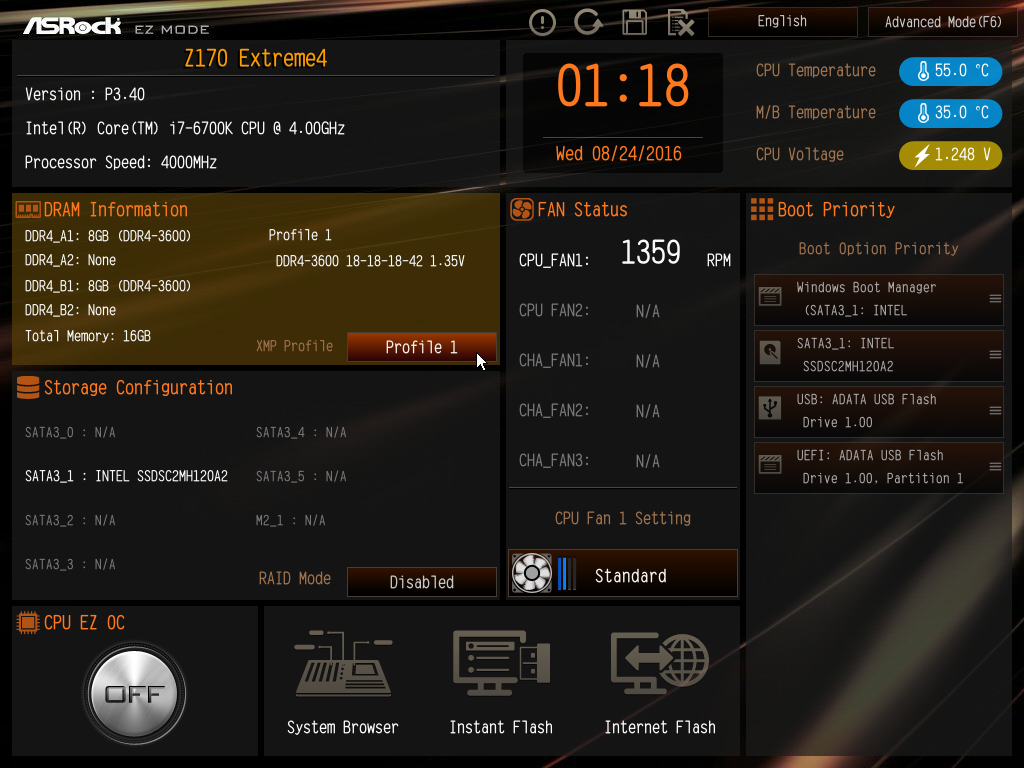Toggle the CPU EZ OC OFF knob
Image resolution: width=1024 pixels, height=768 pixels.
[x=135, y=694]
